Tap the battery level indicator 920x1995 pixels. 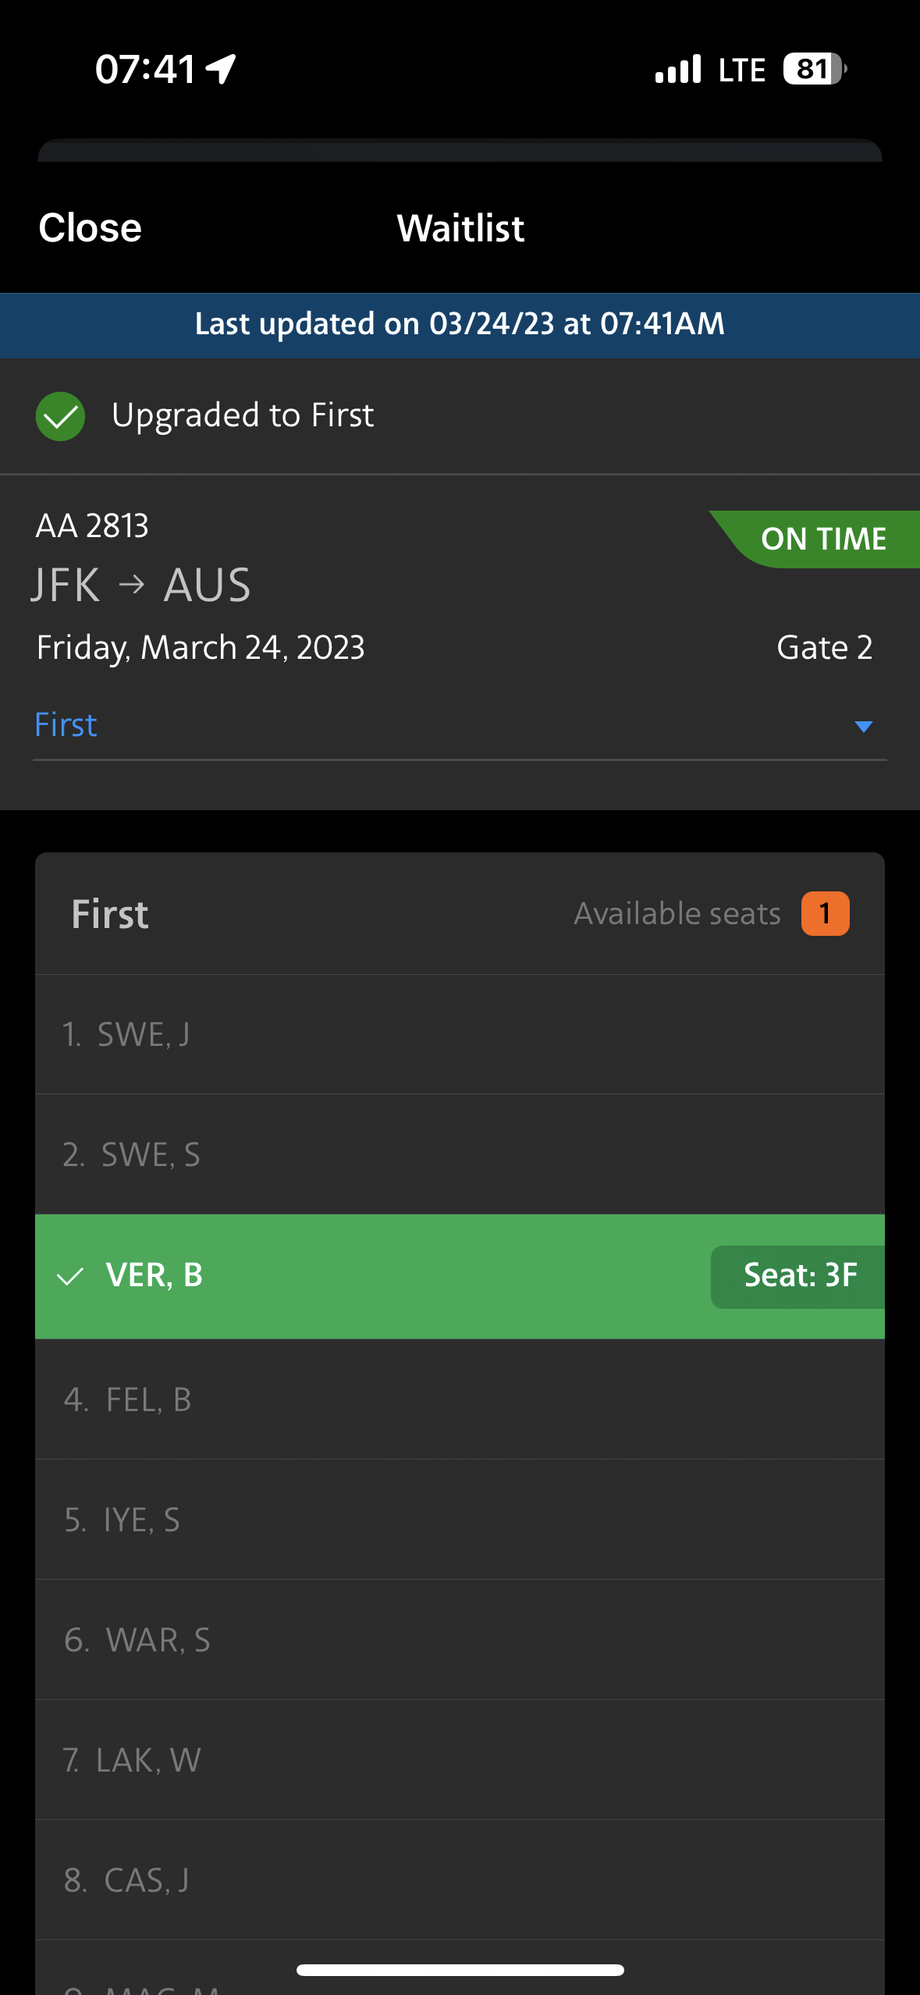[x=814, y=69]
